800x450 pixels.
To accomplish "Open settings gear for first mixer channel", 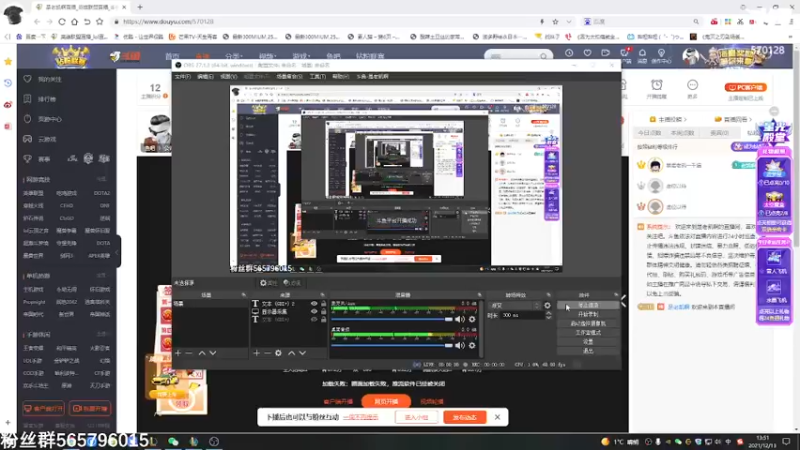I will (472, 319).
